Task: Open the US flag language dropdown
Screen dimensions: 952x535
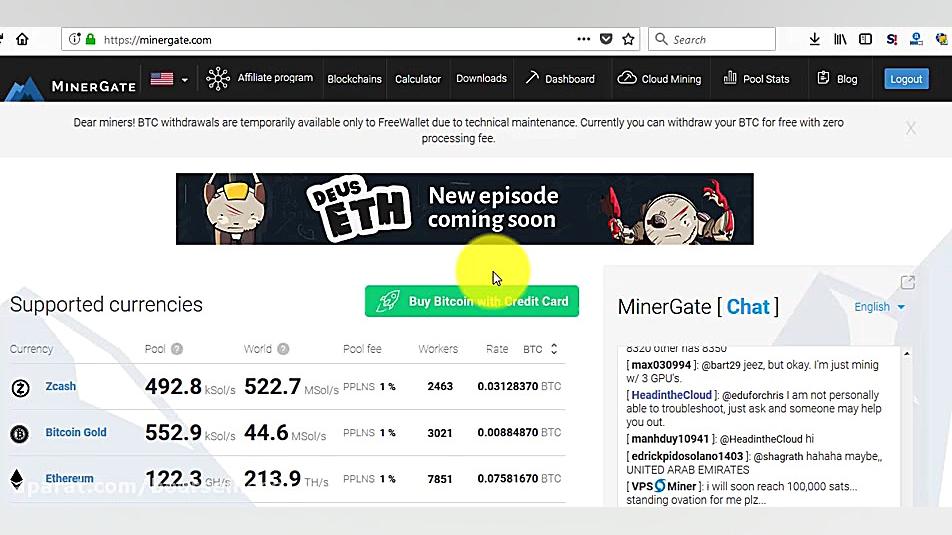Action: [x=169, y=79]
